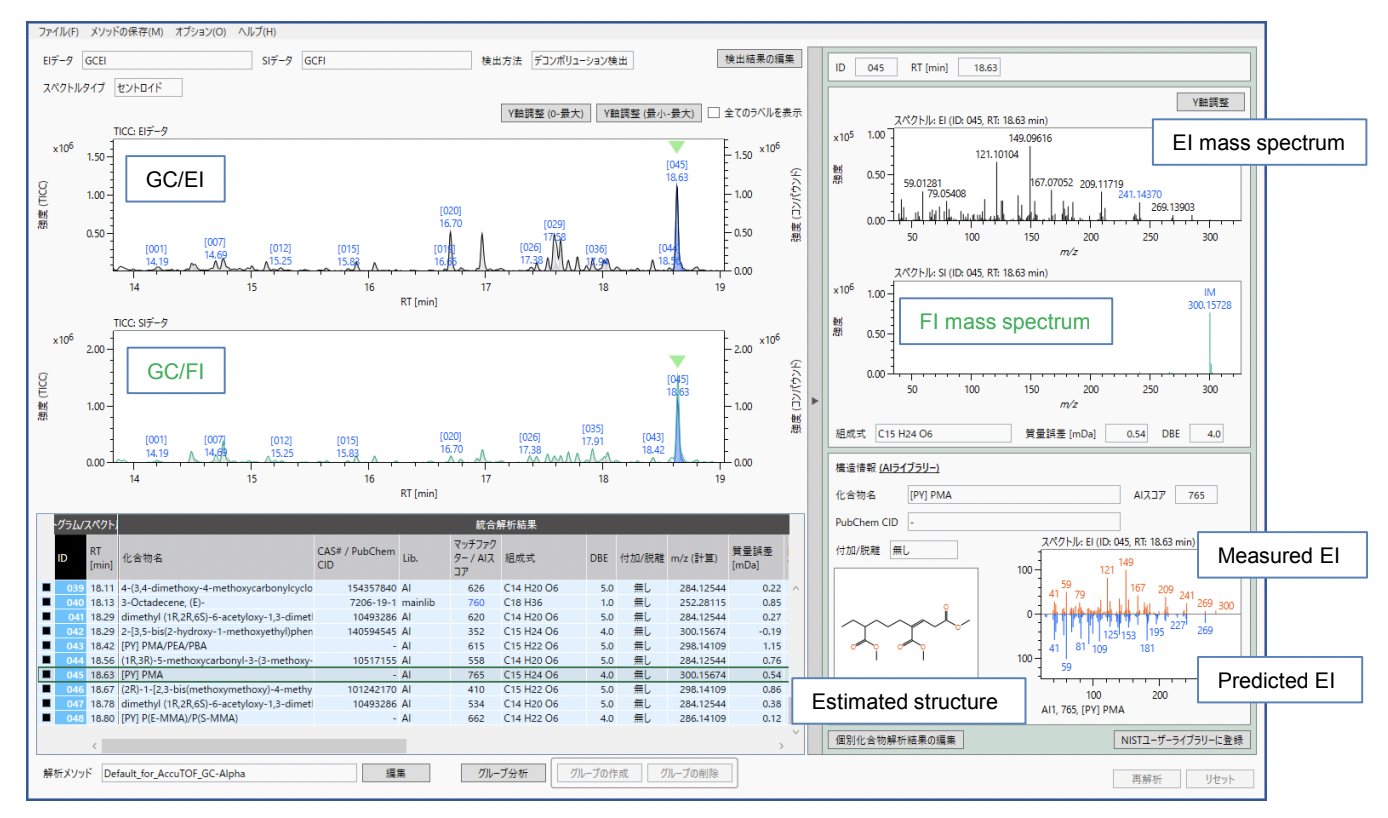Click the table's scroll-up arrow
Image resolution: width=1388 pixels, height=818 pixels.
click(796, 587)
